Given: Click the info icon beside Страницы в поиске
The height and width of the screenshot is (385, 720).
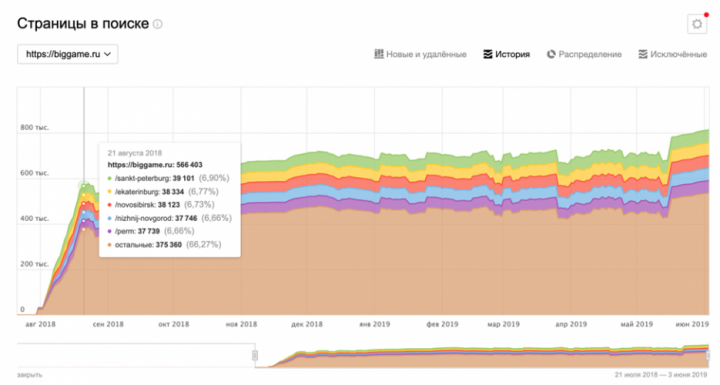Looking at the screenshot, I should point(158,24).
